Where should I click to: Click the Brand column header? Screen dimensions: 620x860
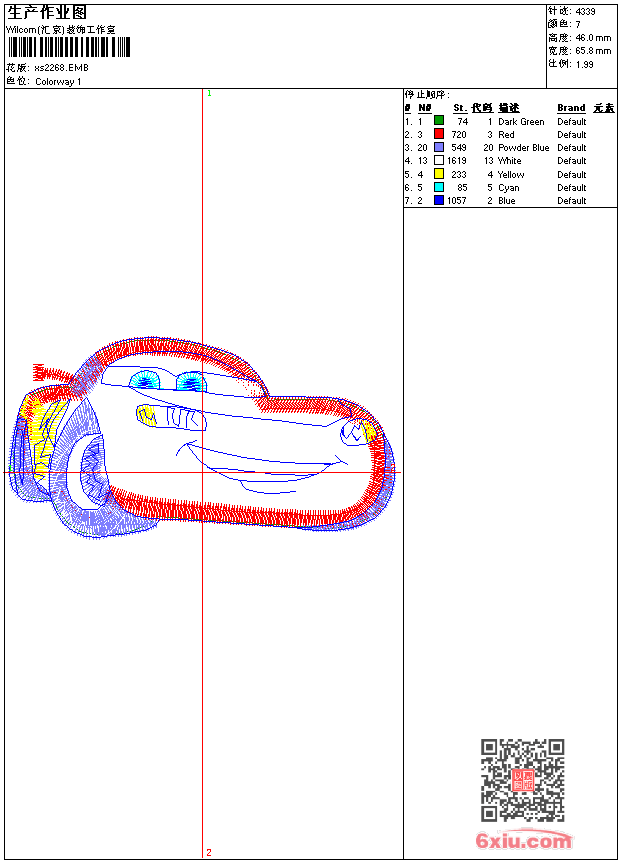571,108
